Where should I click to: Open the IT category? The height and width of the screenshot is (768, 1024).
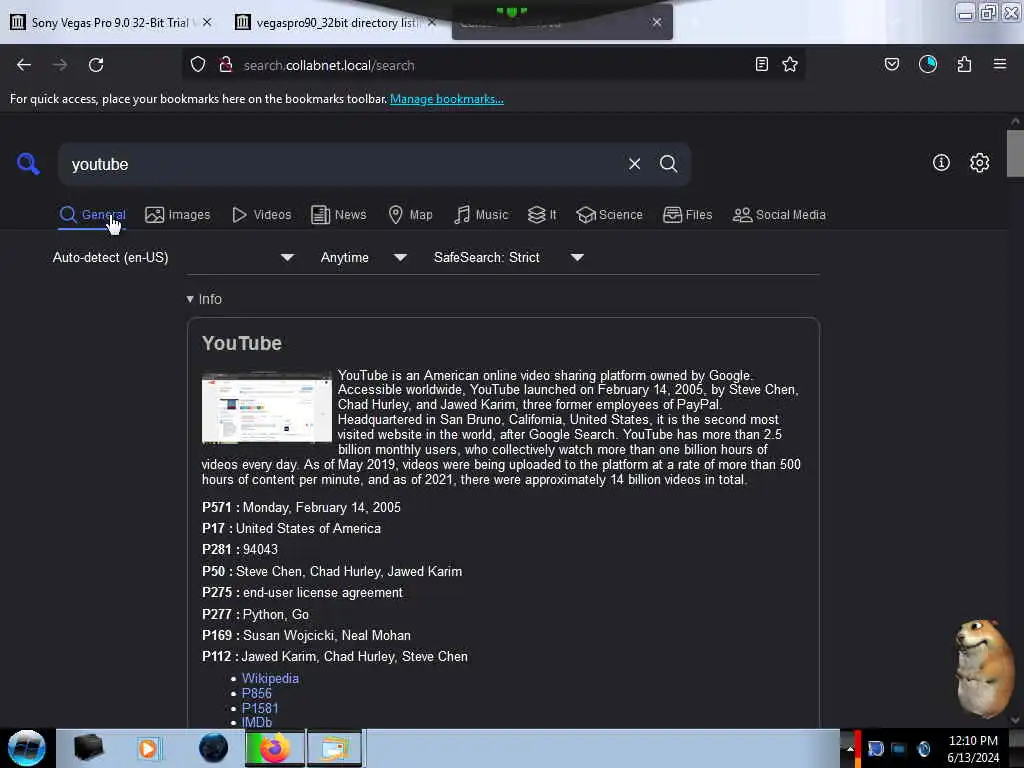point(542,215)
